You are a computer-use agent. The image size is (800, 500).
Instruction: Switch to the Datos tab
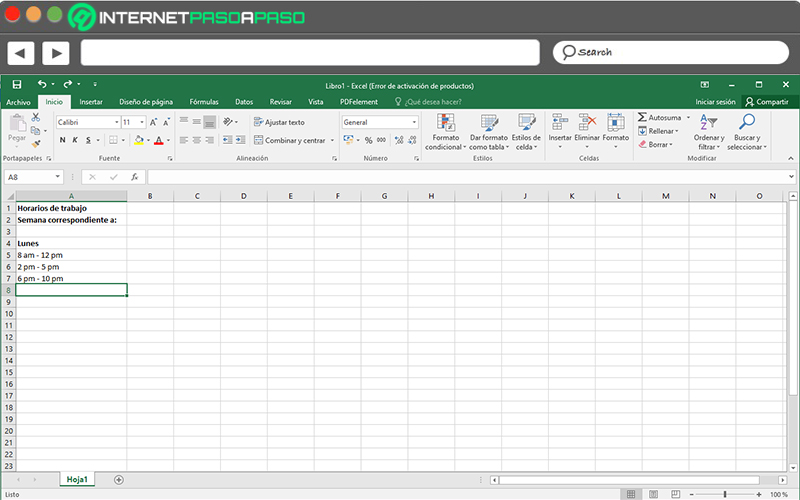tap(244, 102)
